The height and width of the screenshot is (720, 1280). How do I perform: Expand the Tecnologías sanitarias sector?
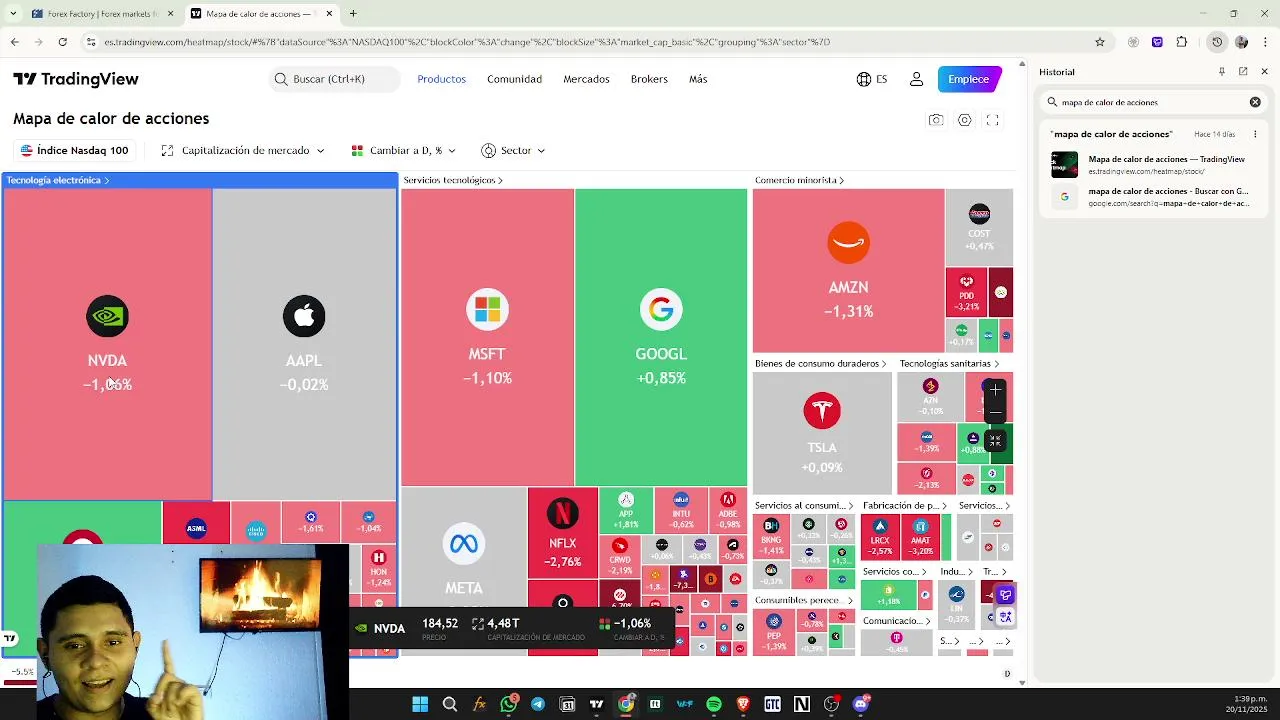click(949, 364)
